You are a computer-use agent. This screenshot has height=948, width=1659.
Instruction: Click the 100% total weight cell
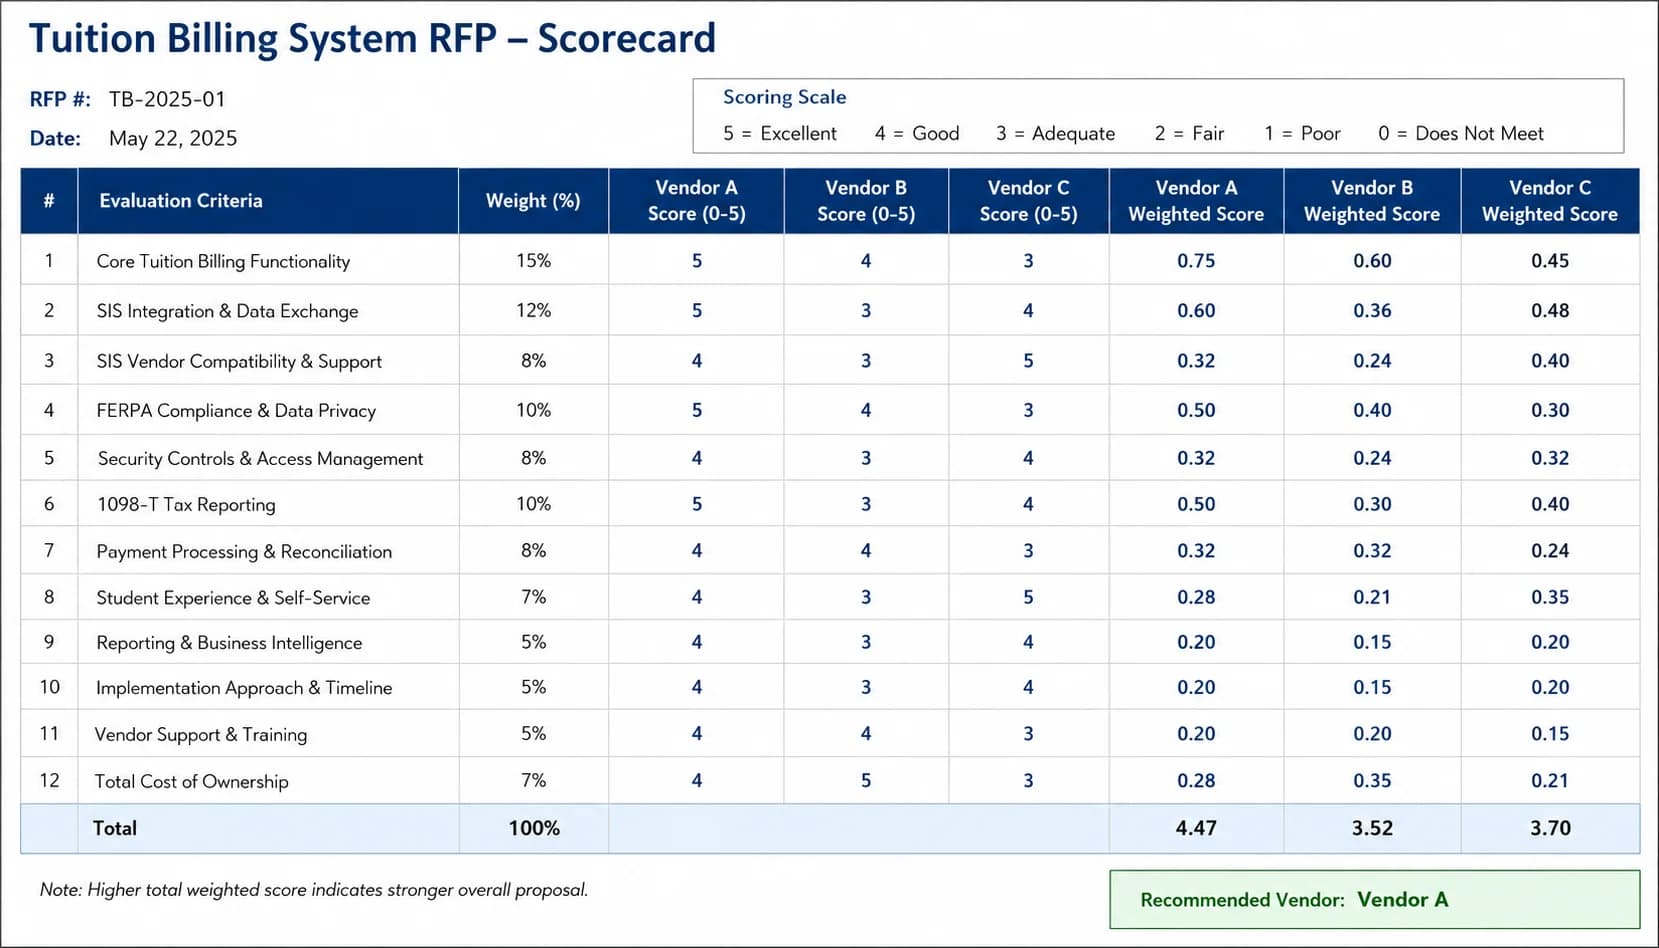(x=534, y=828)
